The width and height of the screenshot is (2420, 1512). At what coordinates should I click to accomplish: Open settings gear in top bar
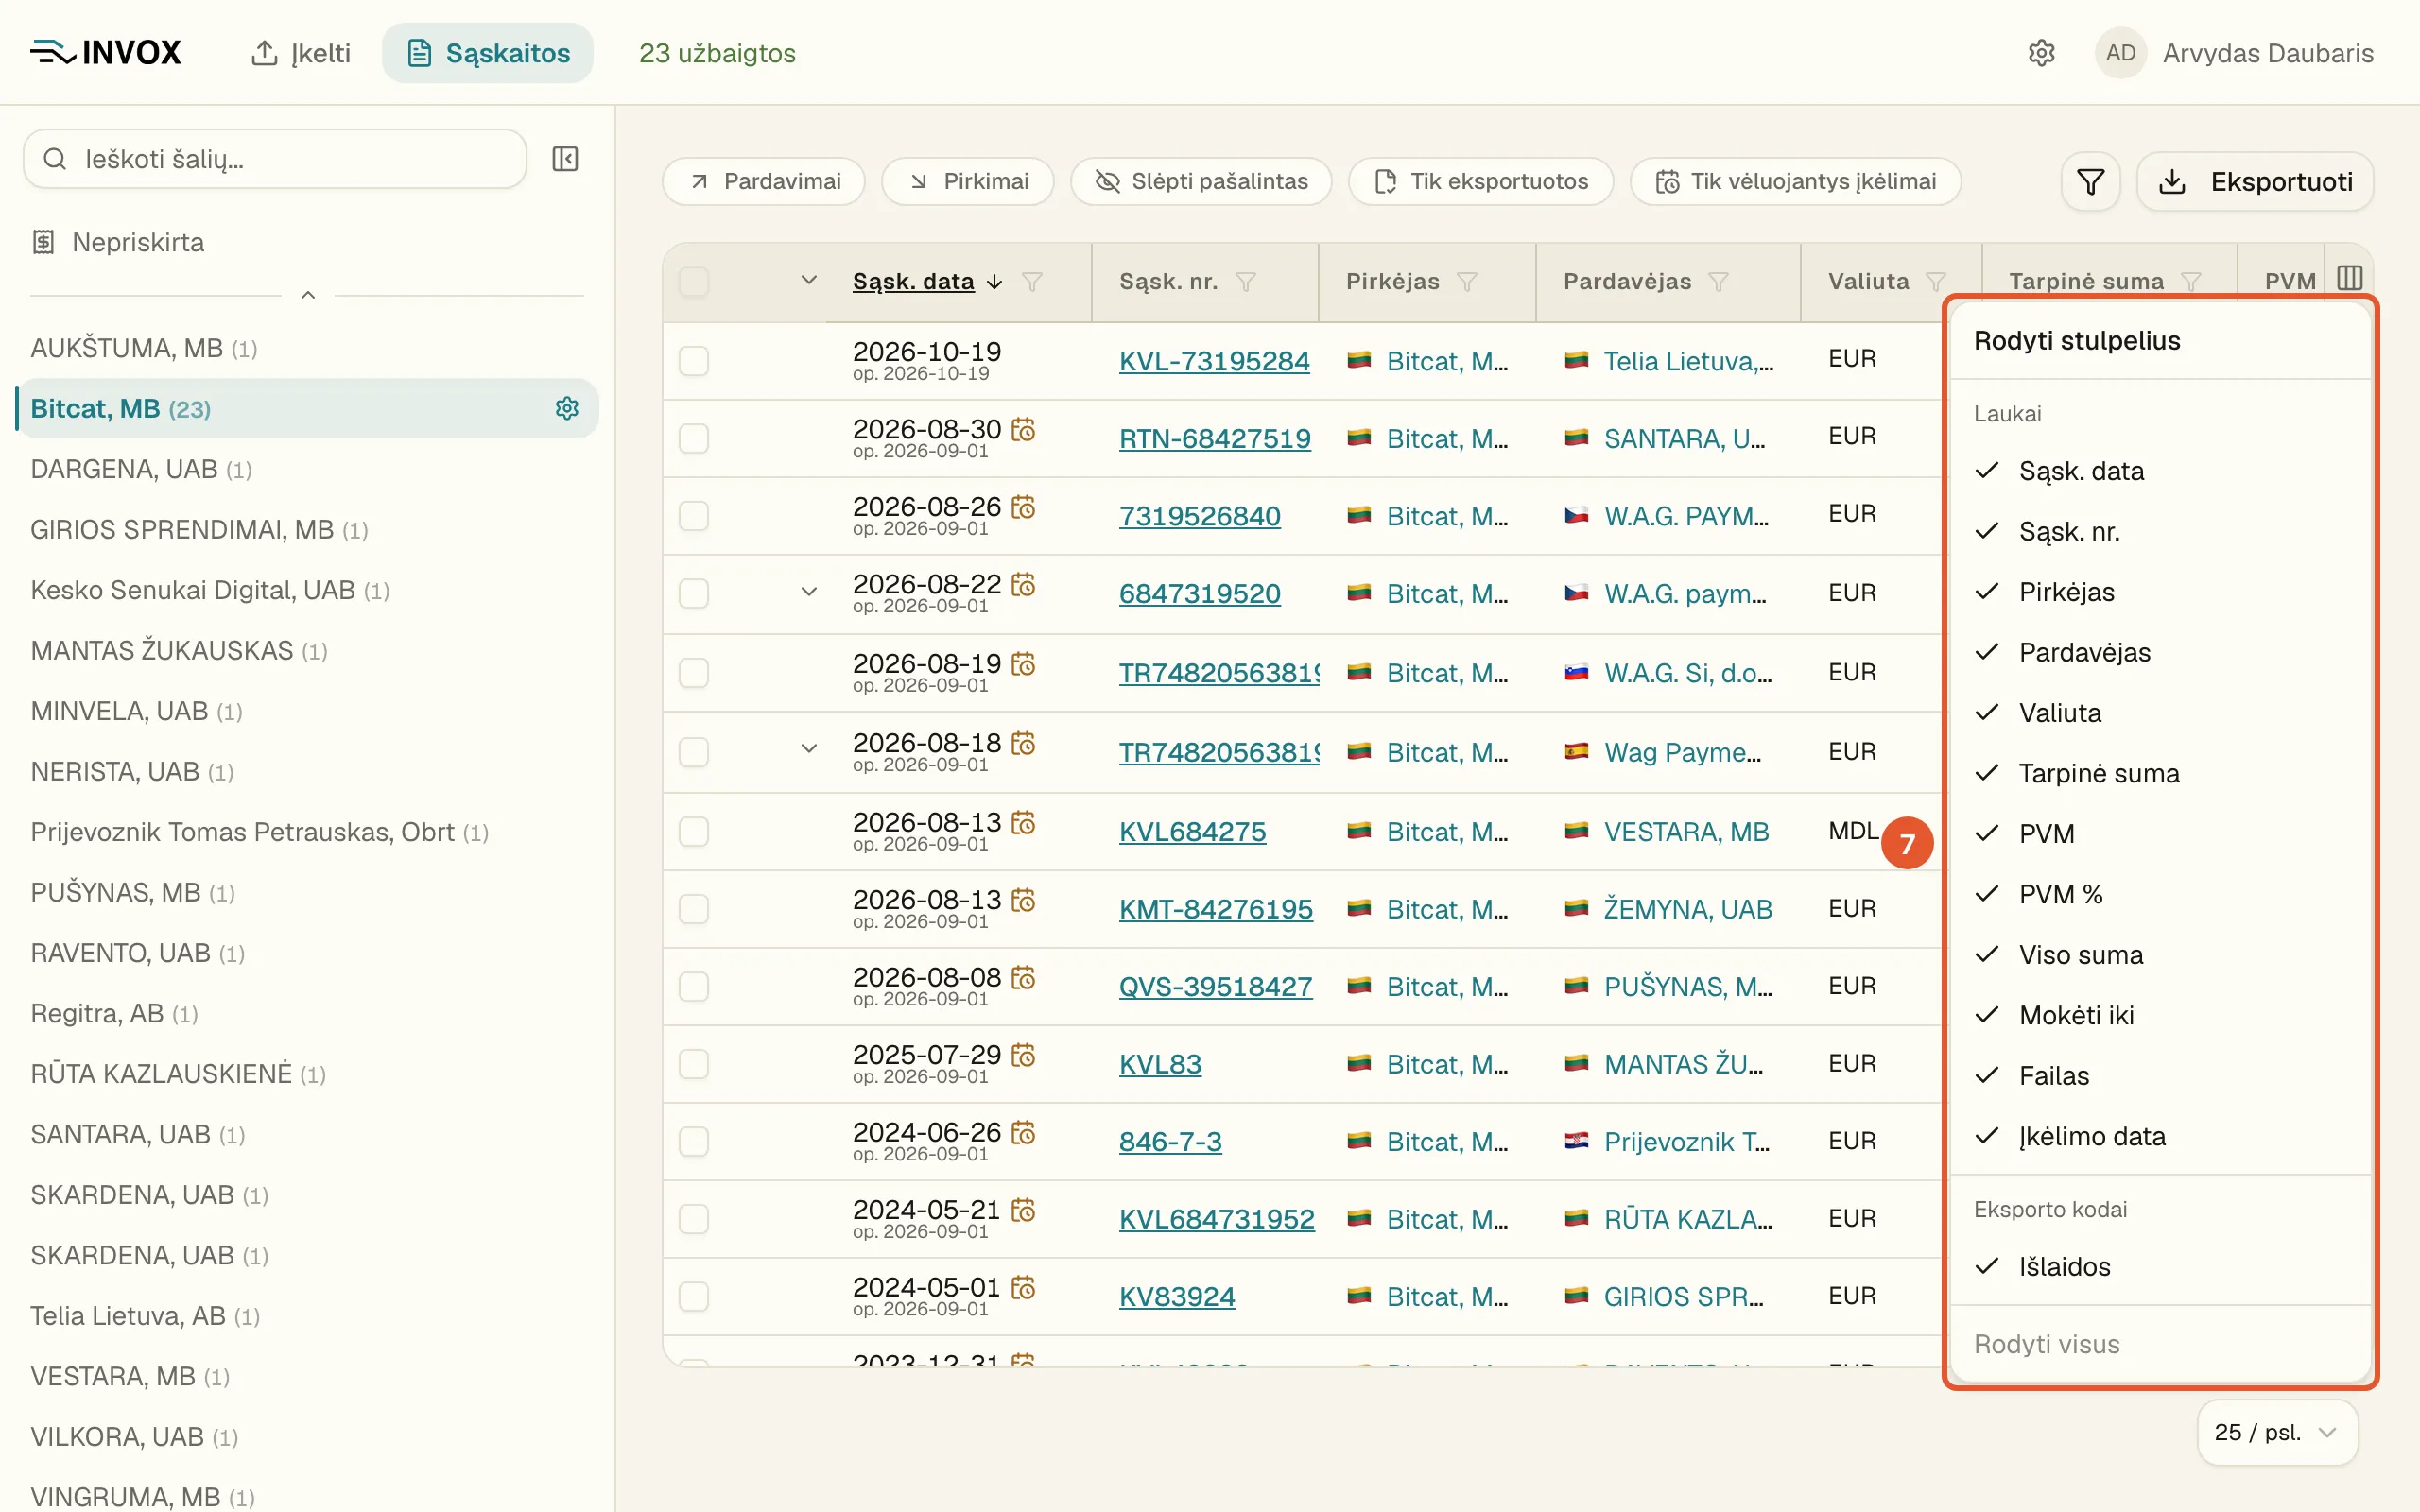(x=2041, y=53)
